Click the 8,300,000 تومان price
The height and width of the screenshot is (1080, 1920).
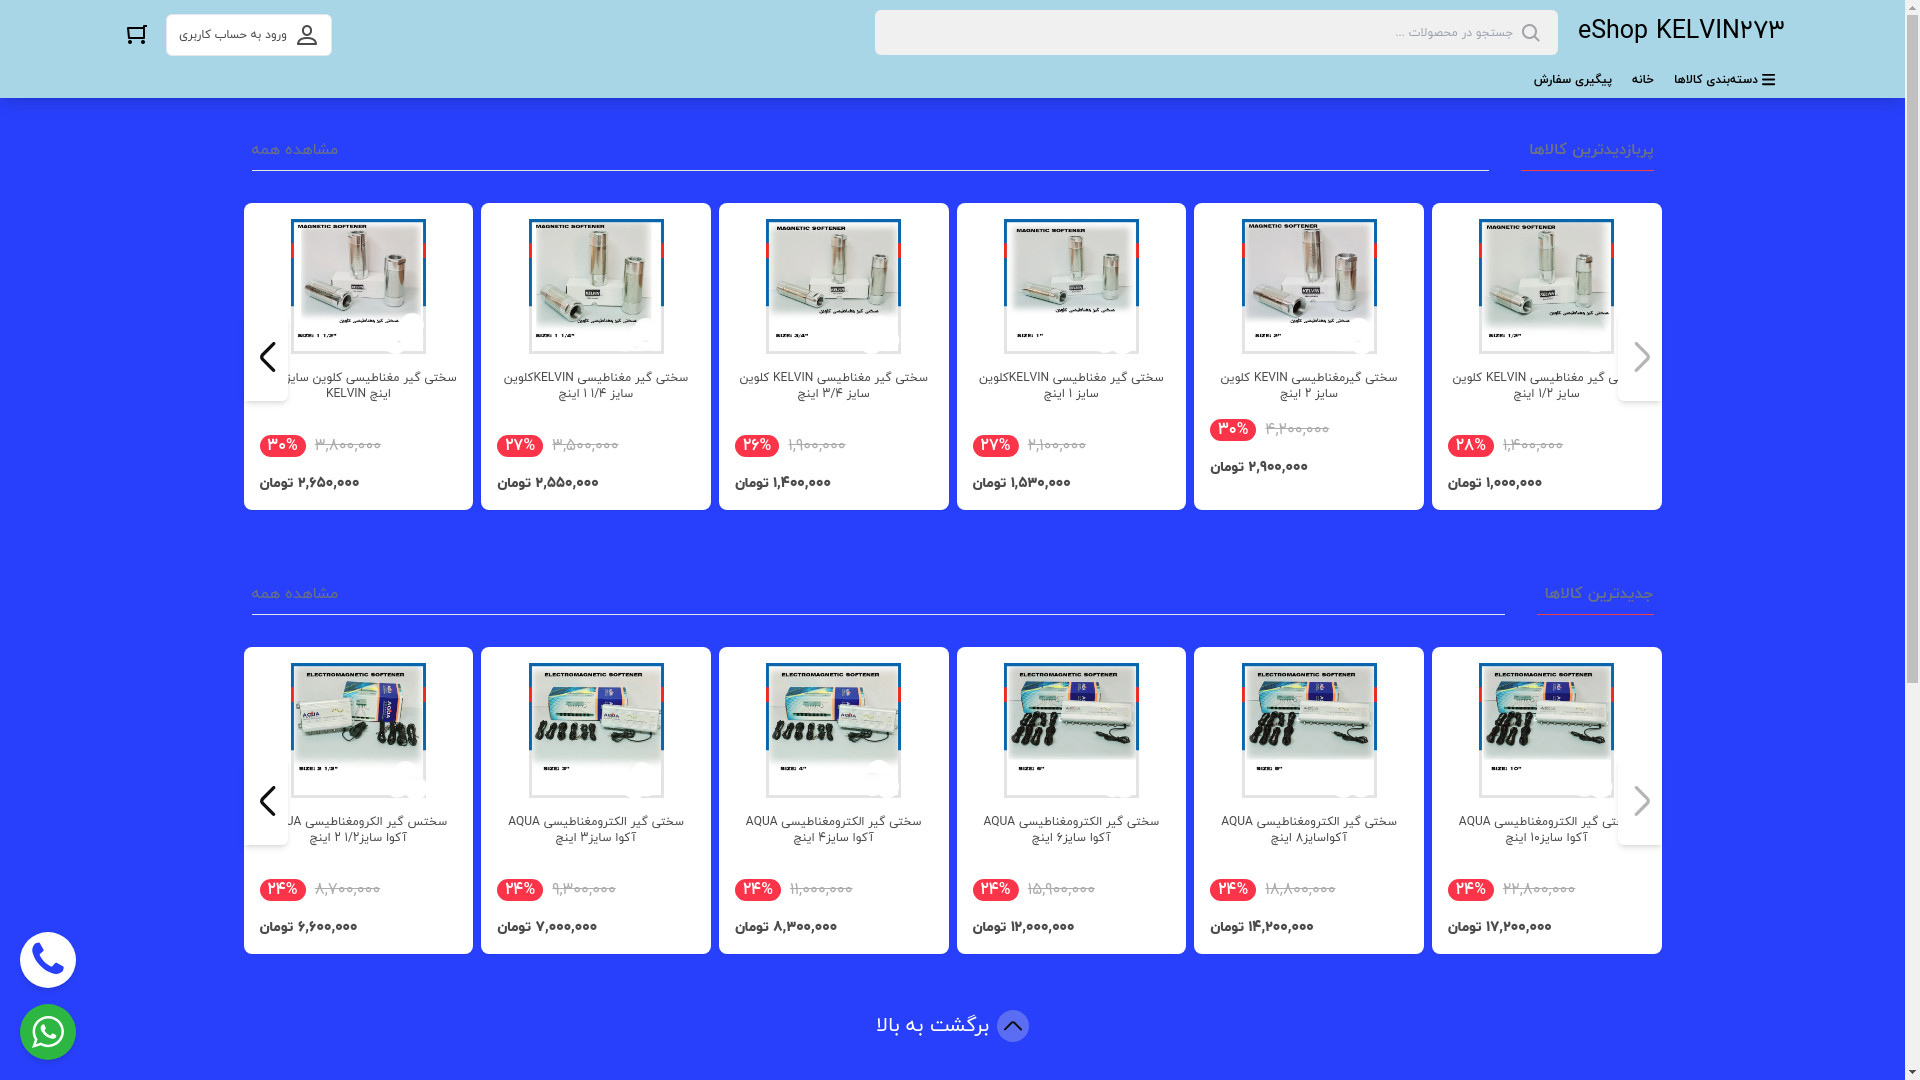pyautogui.click(x=786, y=928)
